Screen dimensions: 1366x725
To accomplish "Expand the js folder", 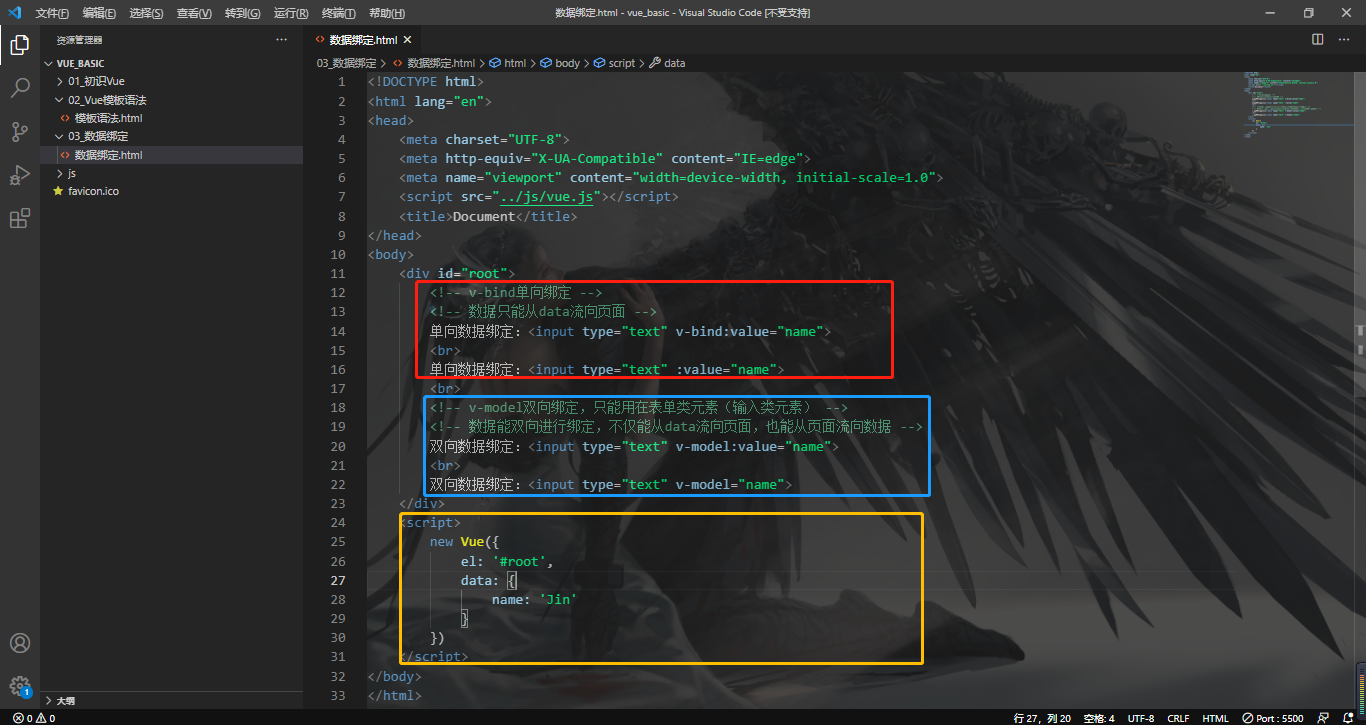I will tap(60, 173).
